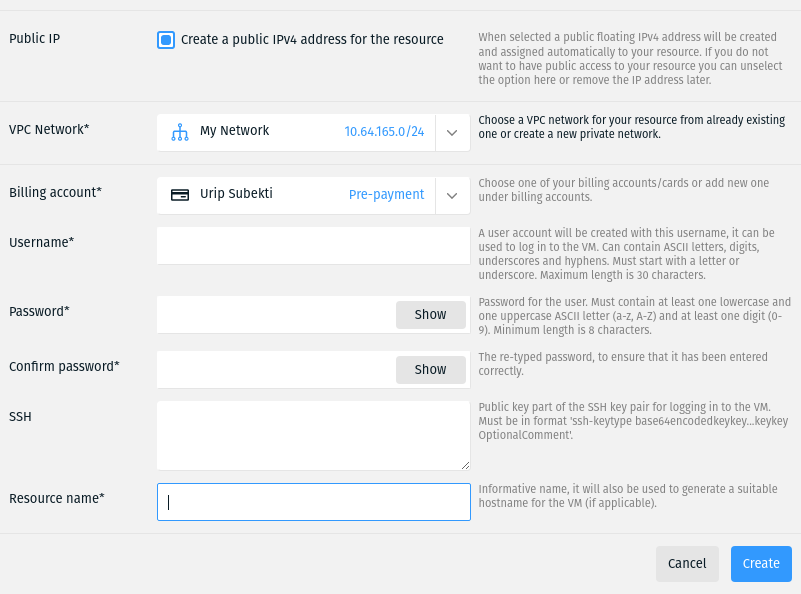Focus the Confirm password input field
This screenshot has width=801, height=594.
pyautogui.click(x=276, y=369)
